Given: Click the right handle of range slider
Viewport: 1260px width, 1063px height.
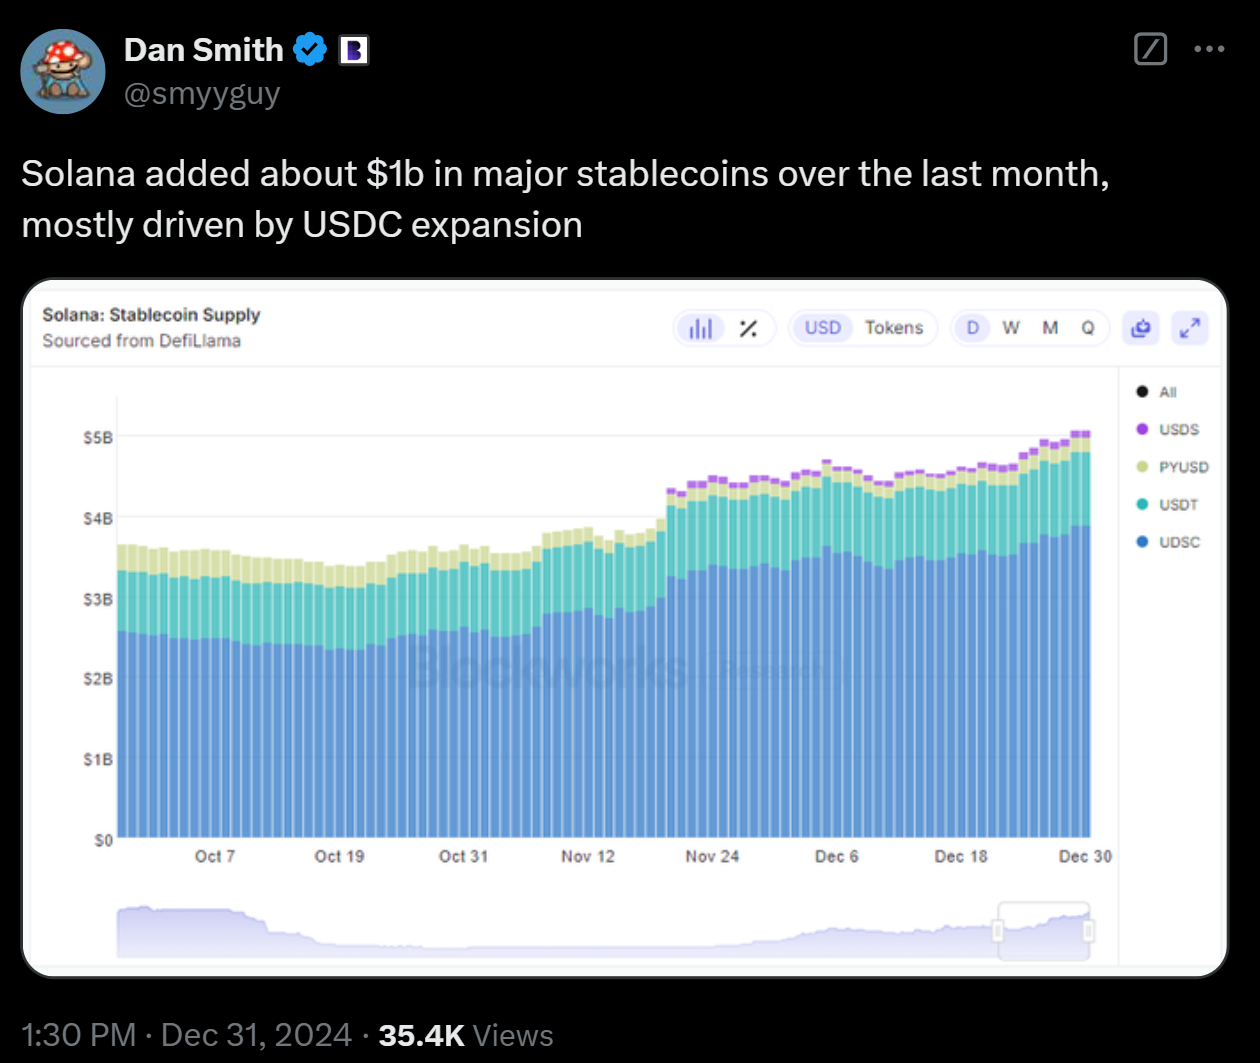Looking at the screenshot, I should pos(1088,931).
